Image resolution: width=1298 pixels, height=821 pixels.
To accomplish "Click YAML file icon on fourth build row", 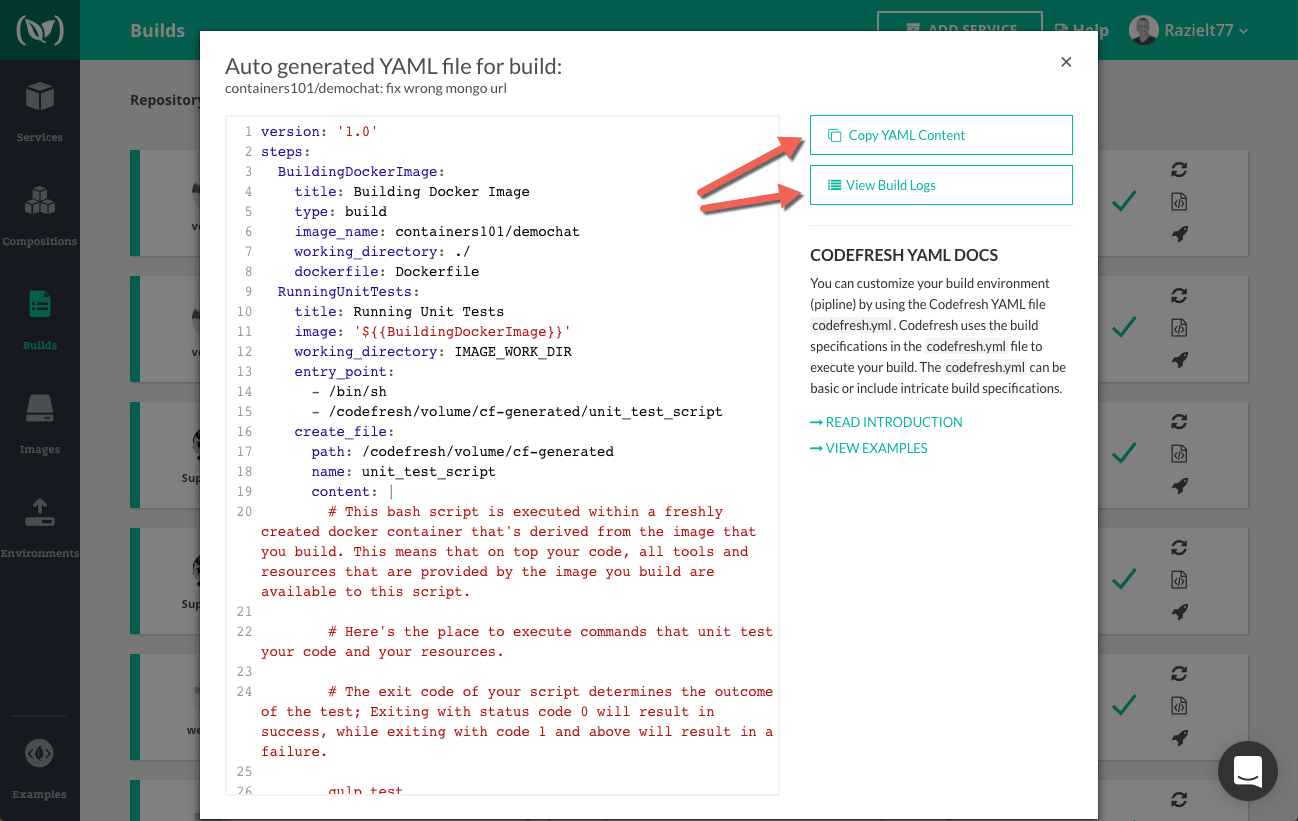I will pyautogui.click(x=1179, y=579).
